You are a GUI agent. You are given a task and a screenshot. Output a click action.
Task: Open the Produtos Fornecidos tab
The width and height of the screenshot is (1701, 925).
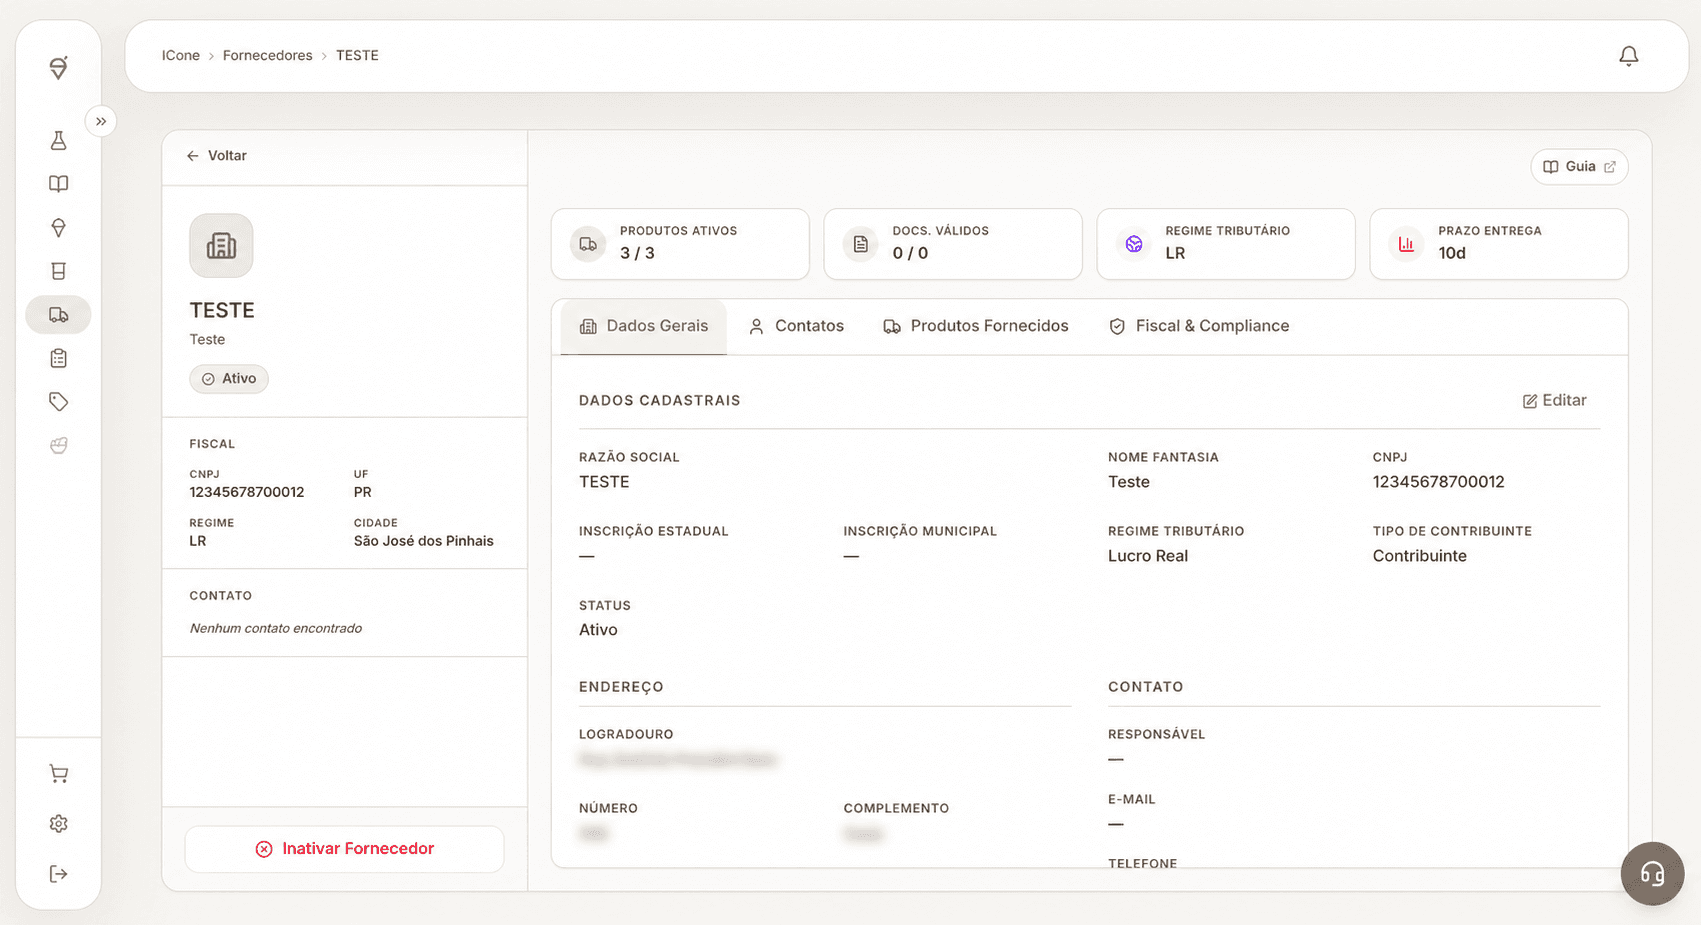(x=976, y=326)
